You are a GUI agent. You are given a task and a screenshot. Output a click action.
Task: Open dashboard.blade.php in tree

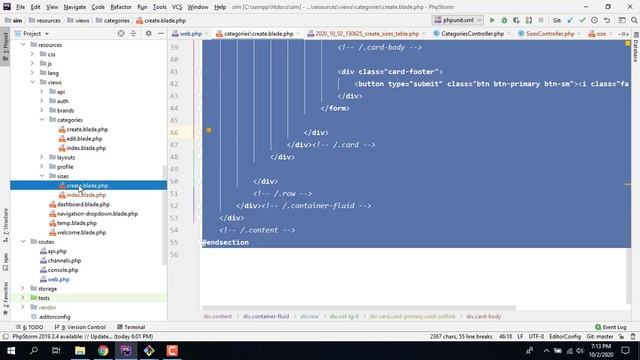tap(83, 204)
